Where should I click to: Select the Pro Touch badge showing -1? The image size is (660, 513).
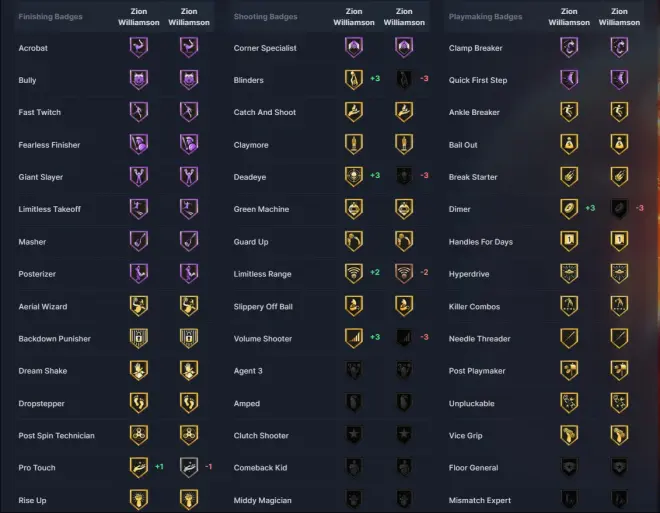click(x=188, y=467)
